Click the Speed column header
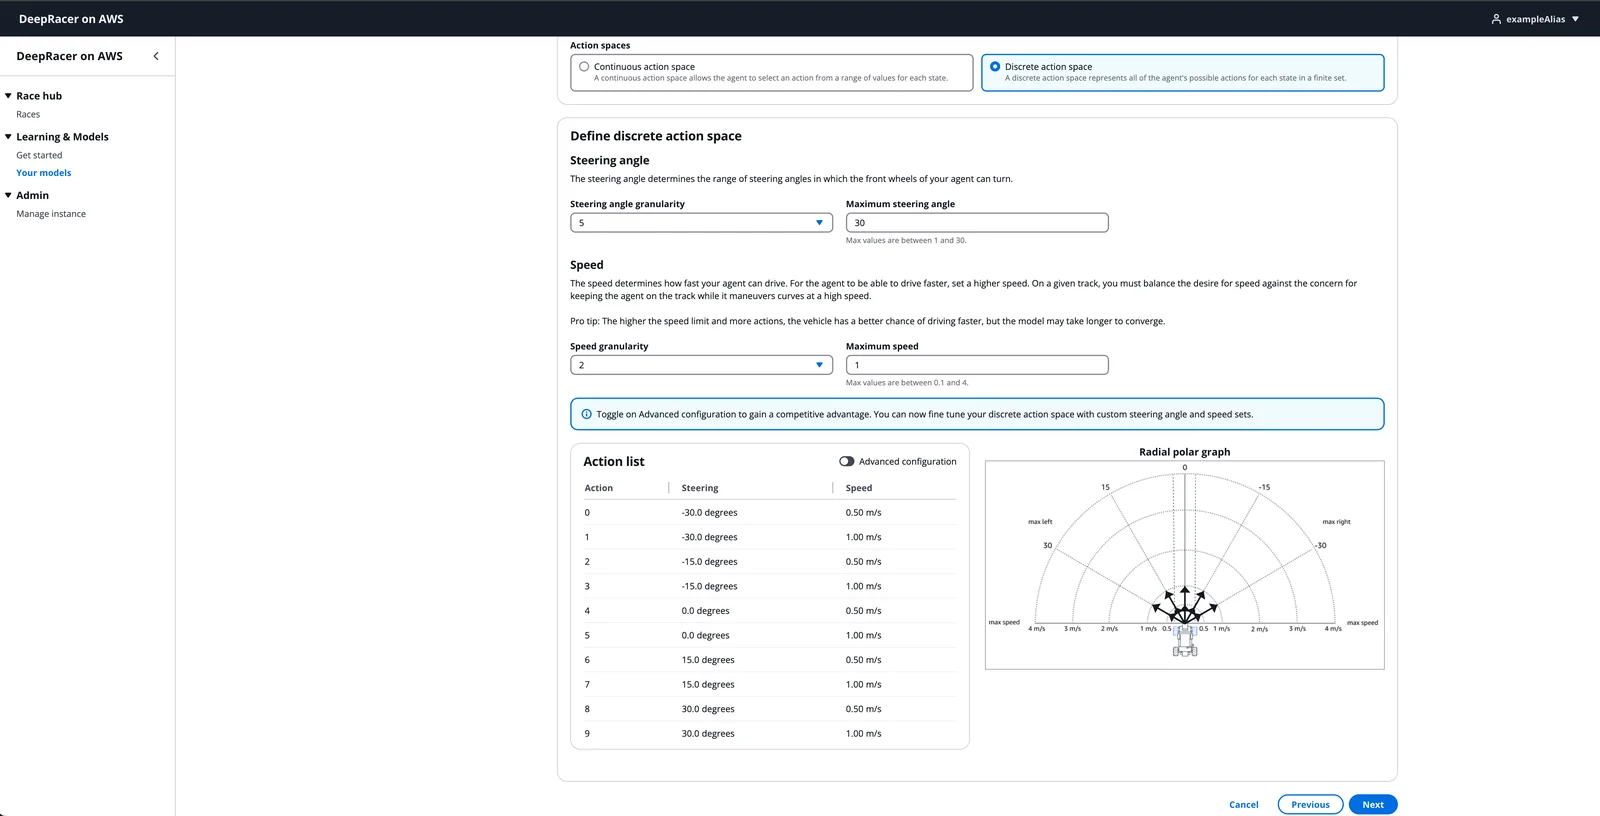Screen dimensions: 1600x816 point(859,488)
